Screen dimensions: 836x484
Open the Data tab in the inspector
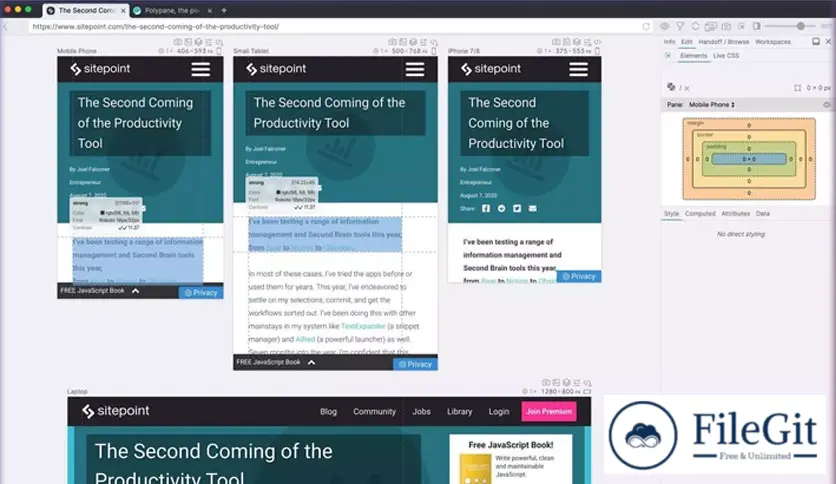(x=762, y=213)
